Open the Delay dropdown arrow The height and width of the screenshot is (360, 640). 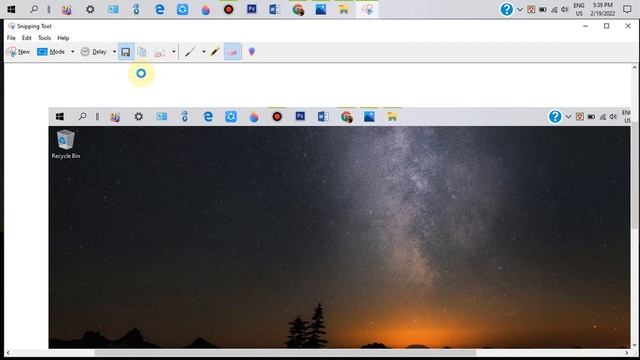click(114, 52)
